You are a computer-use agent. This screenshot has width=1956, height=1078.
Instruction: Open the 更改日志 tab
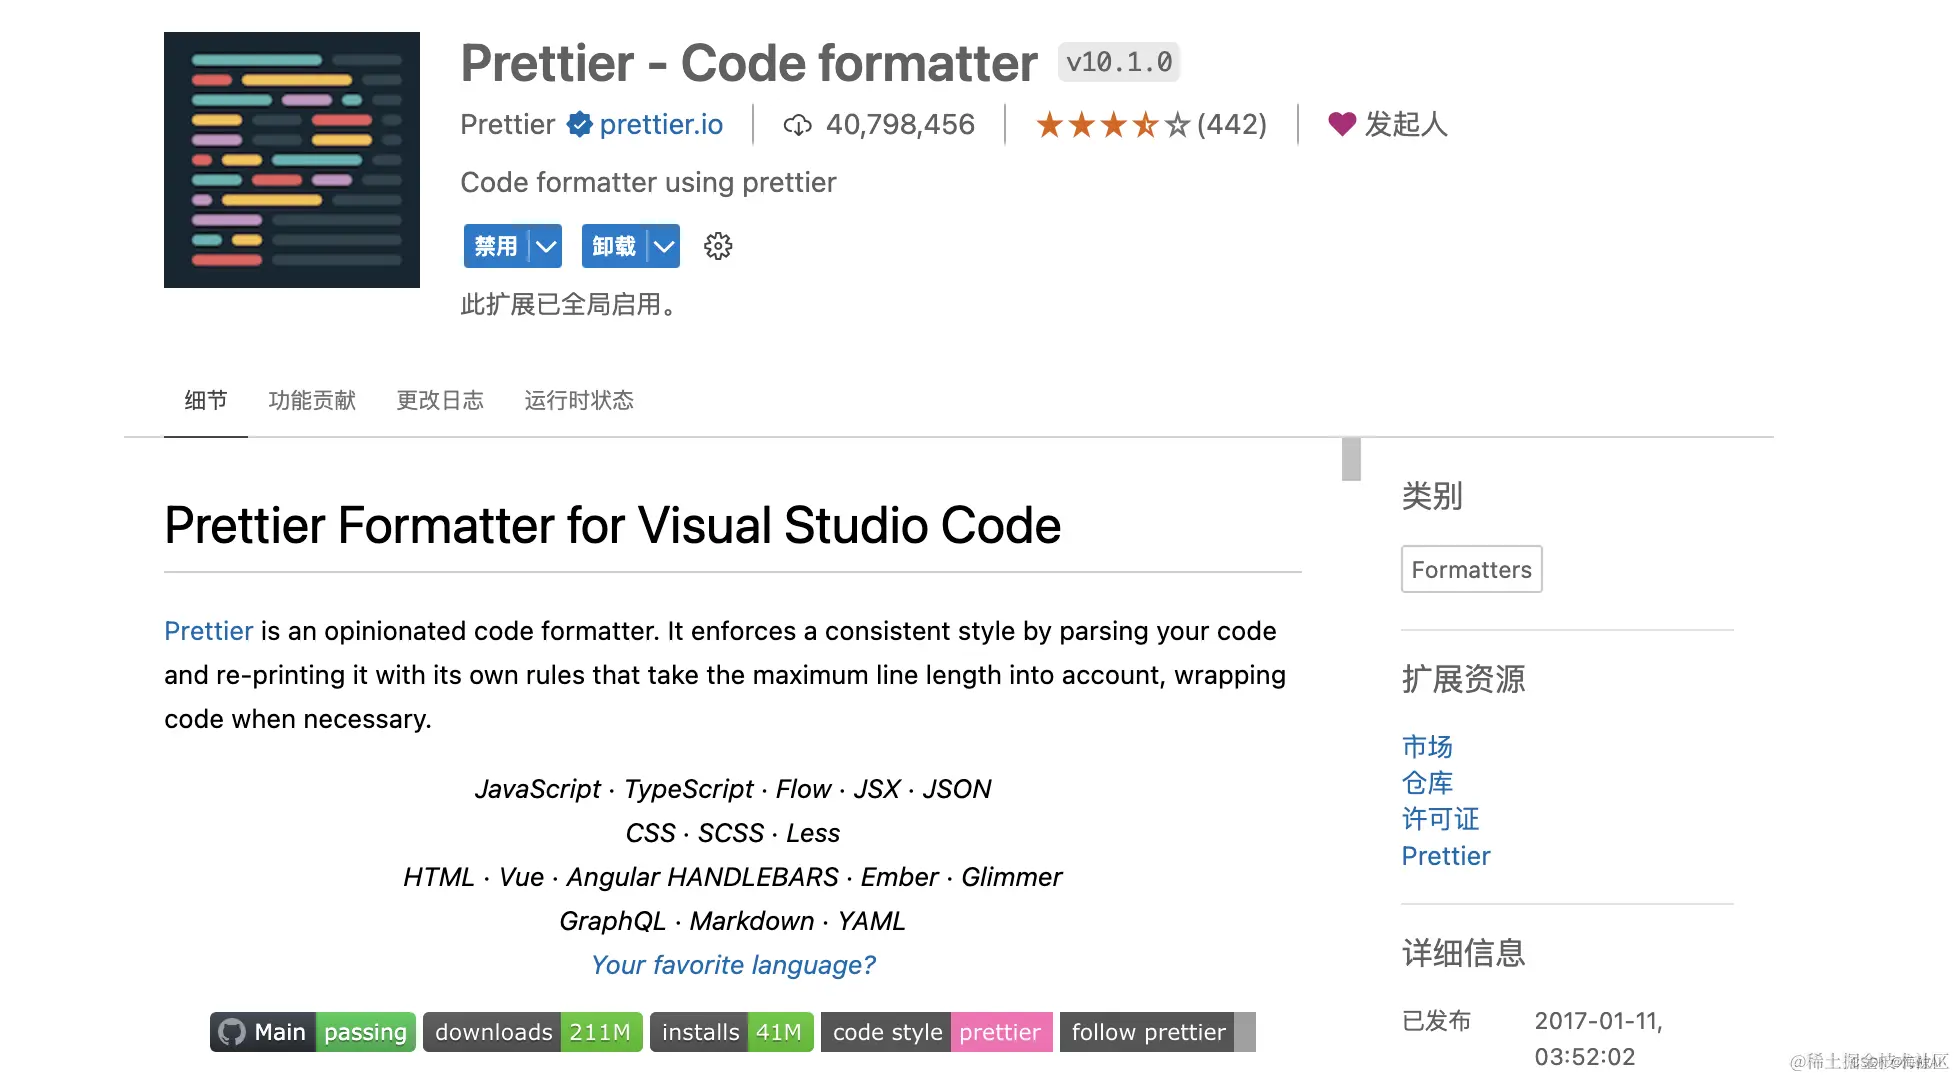(440, 400)
